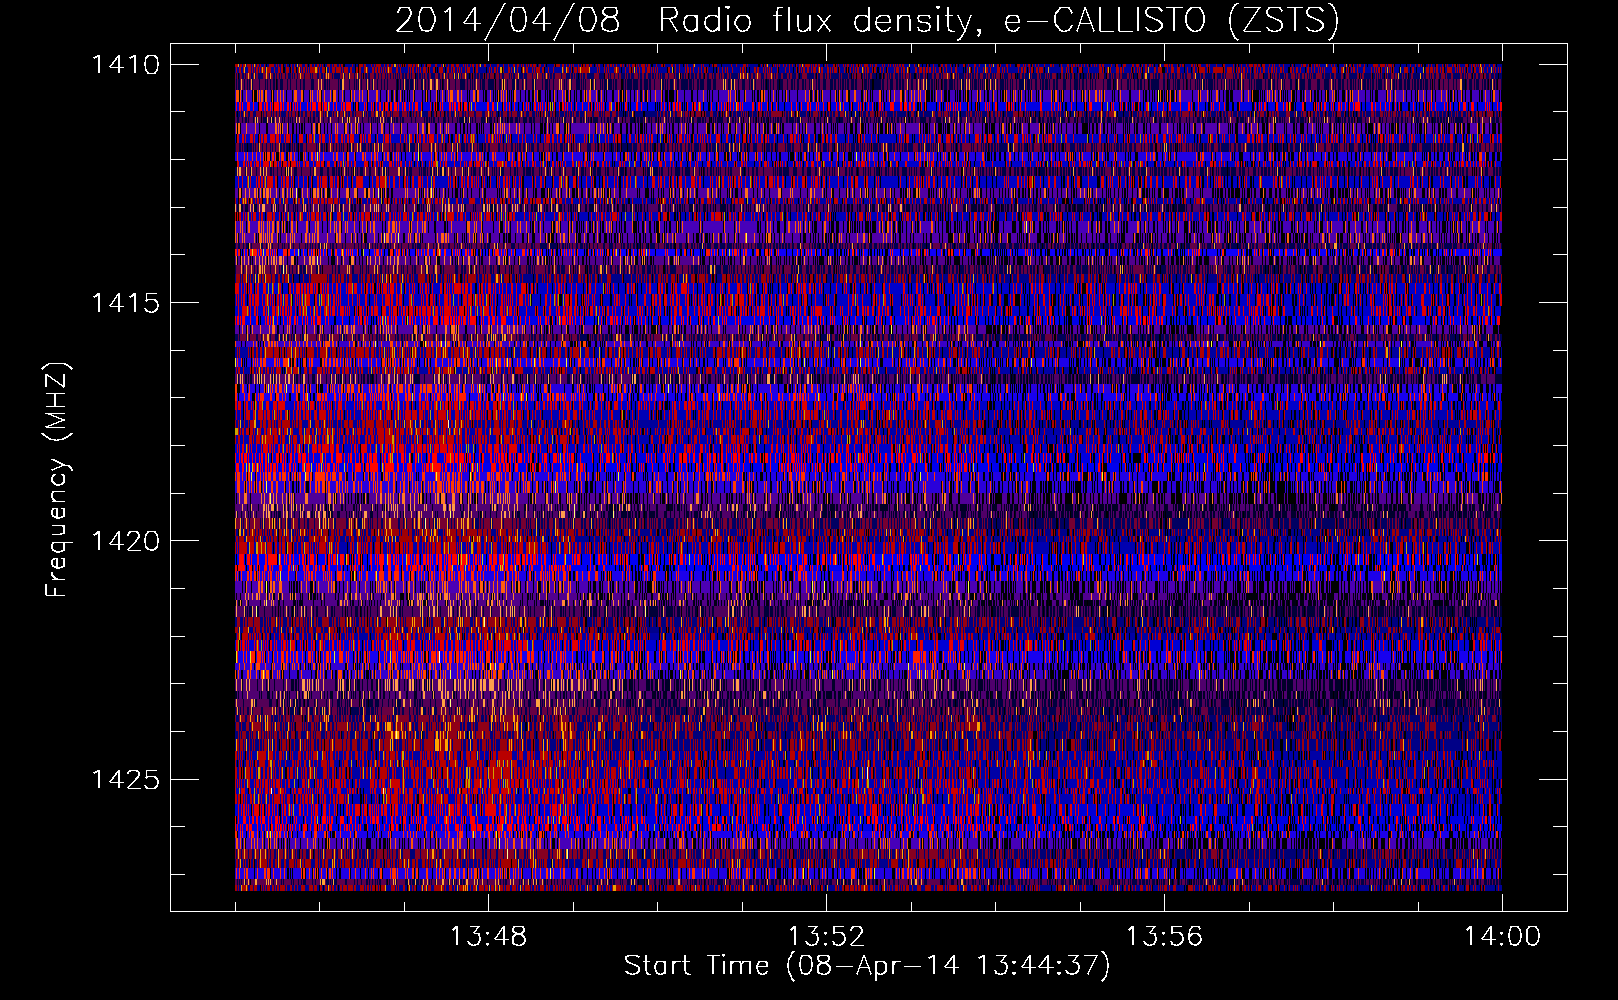Click the 13:52 time axis label
This screenshot has height=1000, width=1618.
[x=826, y=937]
